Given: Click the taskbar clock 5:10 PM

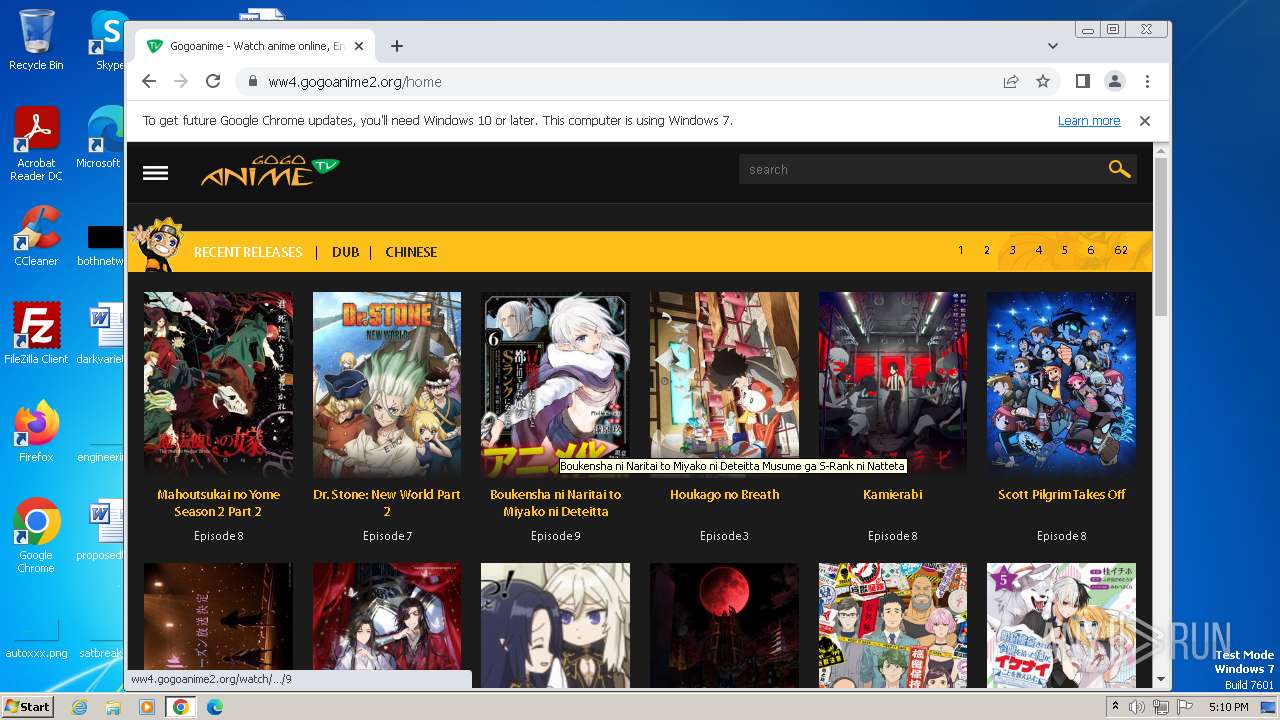Looking at the screenshot, I should [x=1228, y=707].
